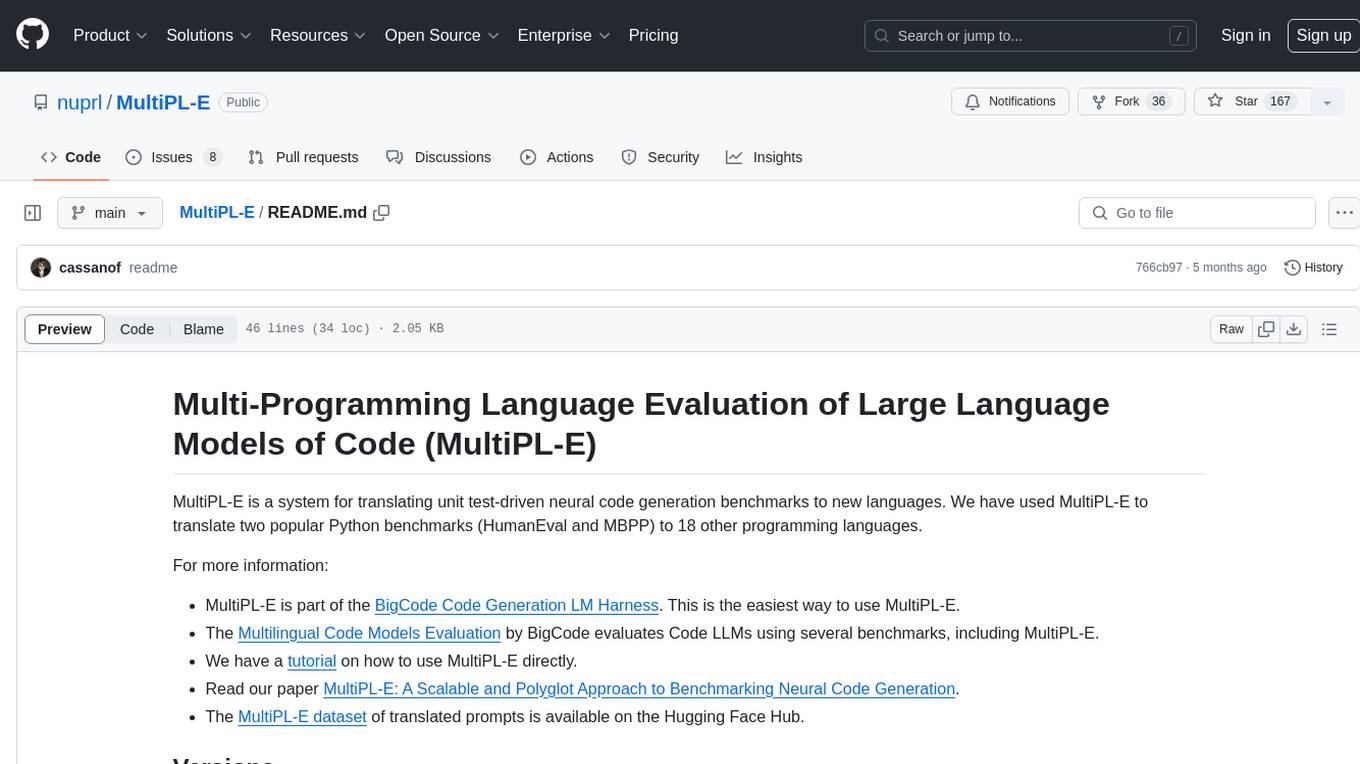1360x764 pixels.
Task: Open the cassanof avatar profile
Action: pyautogui.click(x=41, y=267)
